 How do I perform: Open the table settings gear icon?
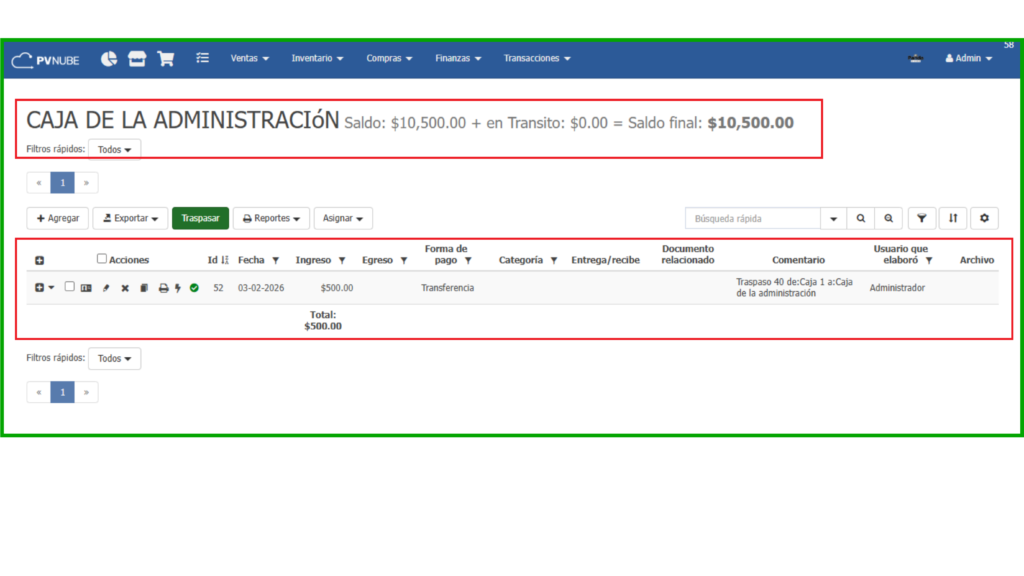point(985,218)
